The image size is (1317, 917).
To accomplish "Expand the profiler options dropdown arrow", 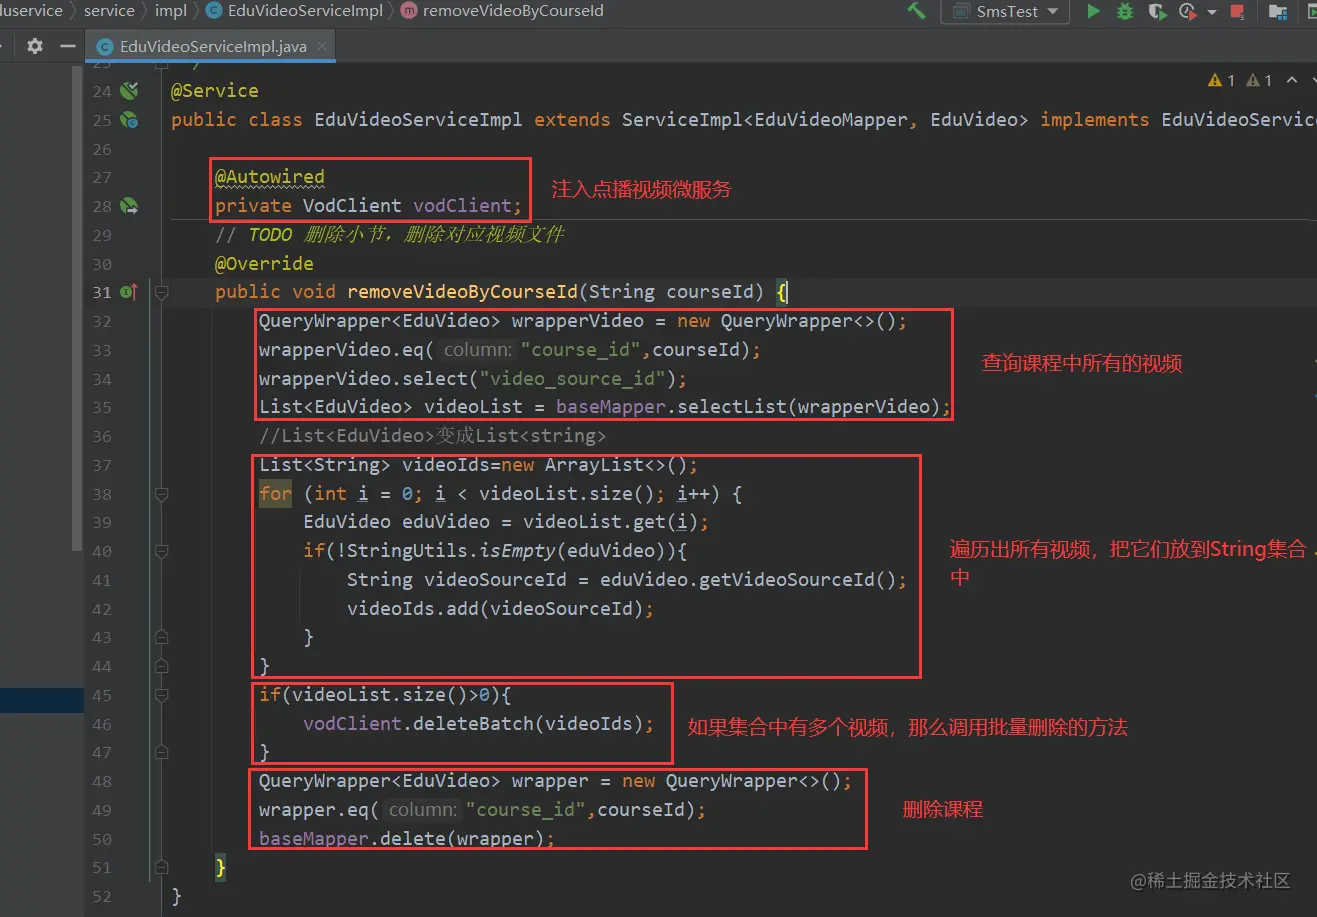I will 1211,12.
